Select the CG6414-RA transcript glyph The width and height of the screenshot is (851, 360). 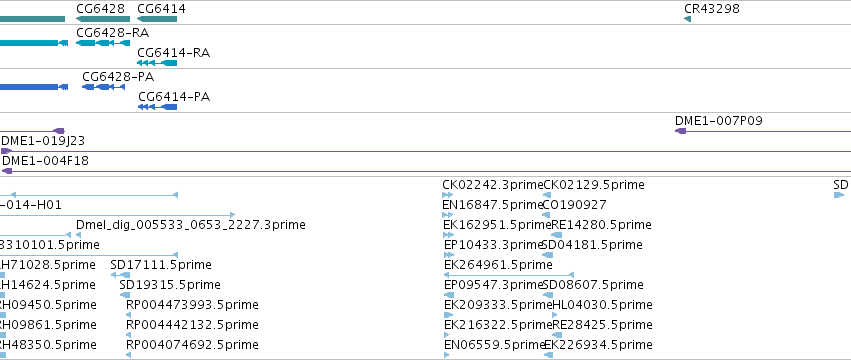click(157, 63)
